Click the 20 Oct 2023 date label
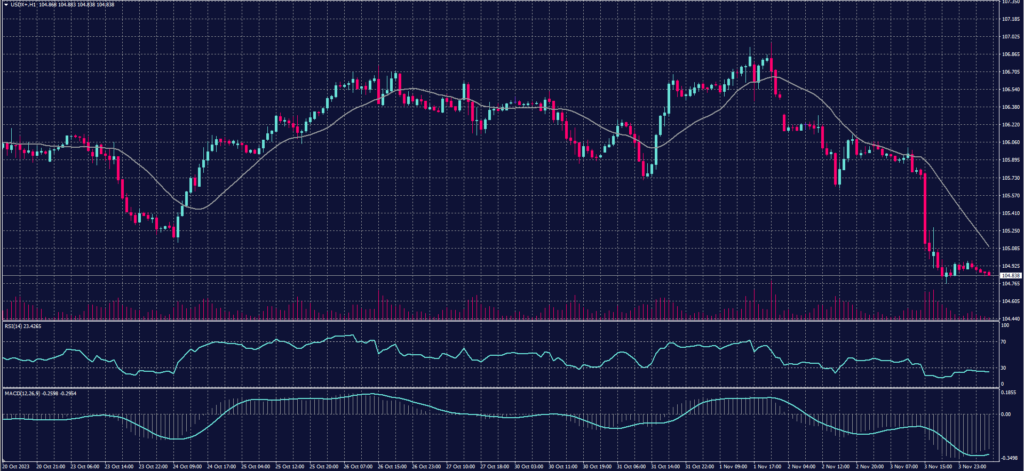The width and height of the screenshot is (1024, 471). 16,465
